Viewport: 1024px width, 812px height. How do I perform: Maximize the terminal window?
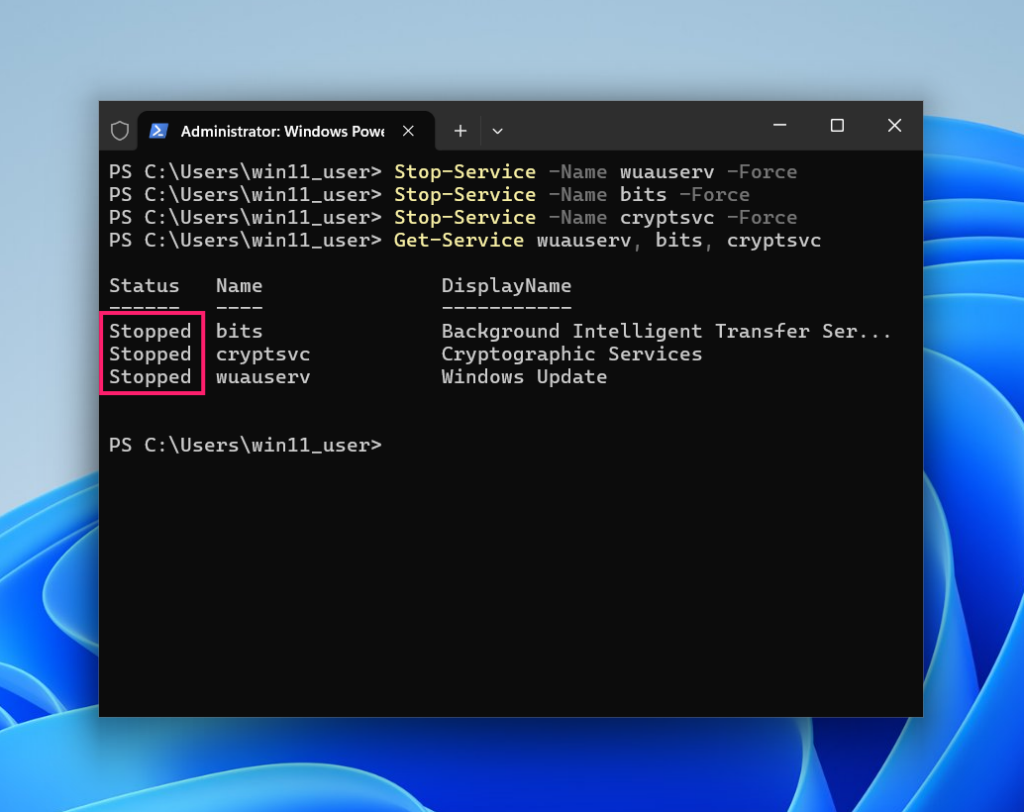pos(837,125)
